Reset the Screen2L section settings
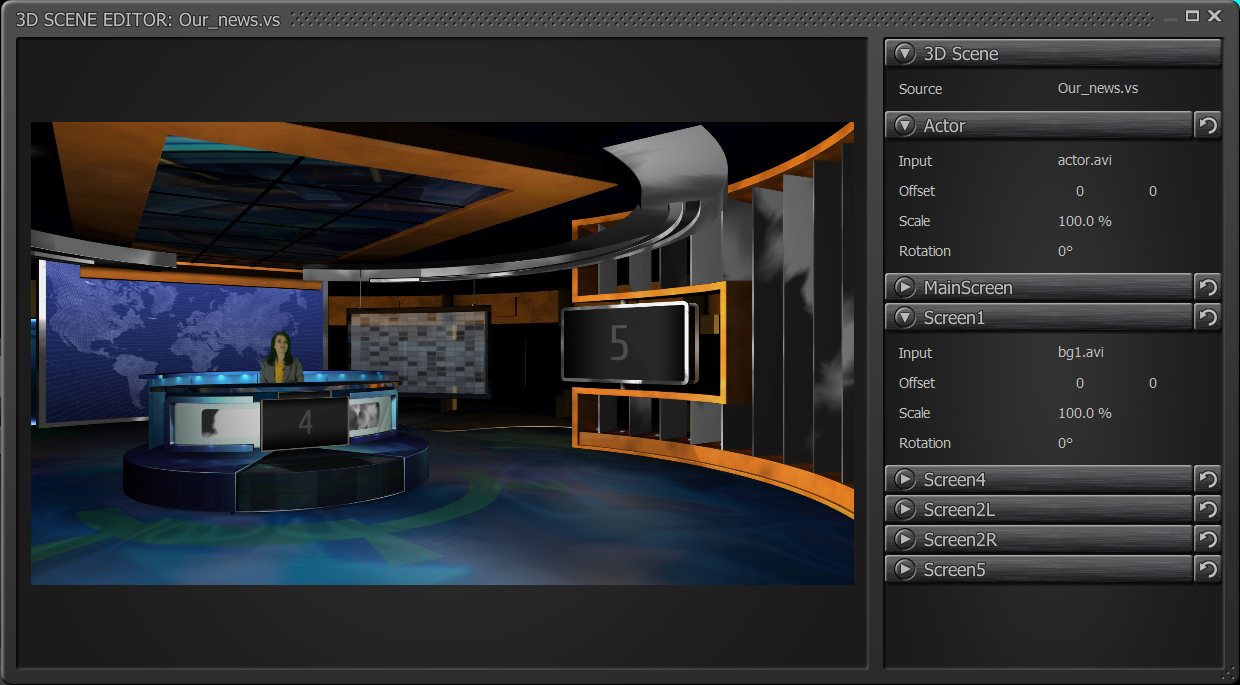Image resolution: width=1240 pixels, height=685 pixels. (1208, 509)
